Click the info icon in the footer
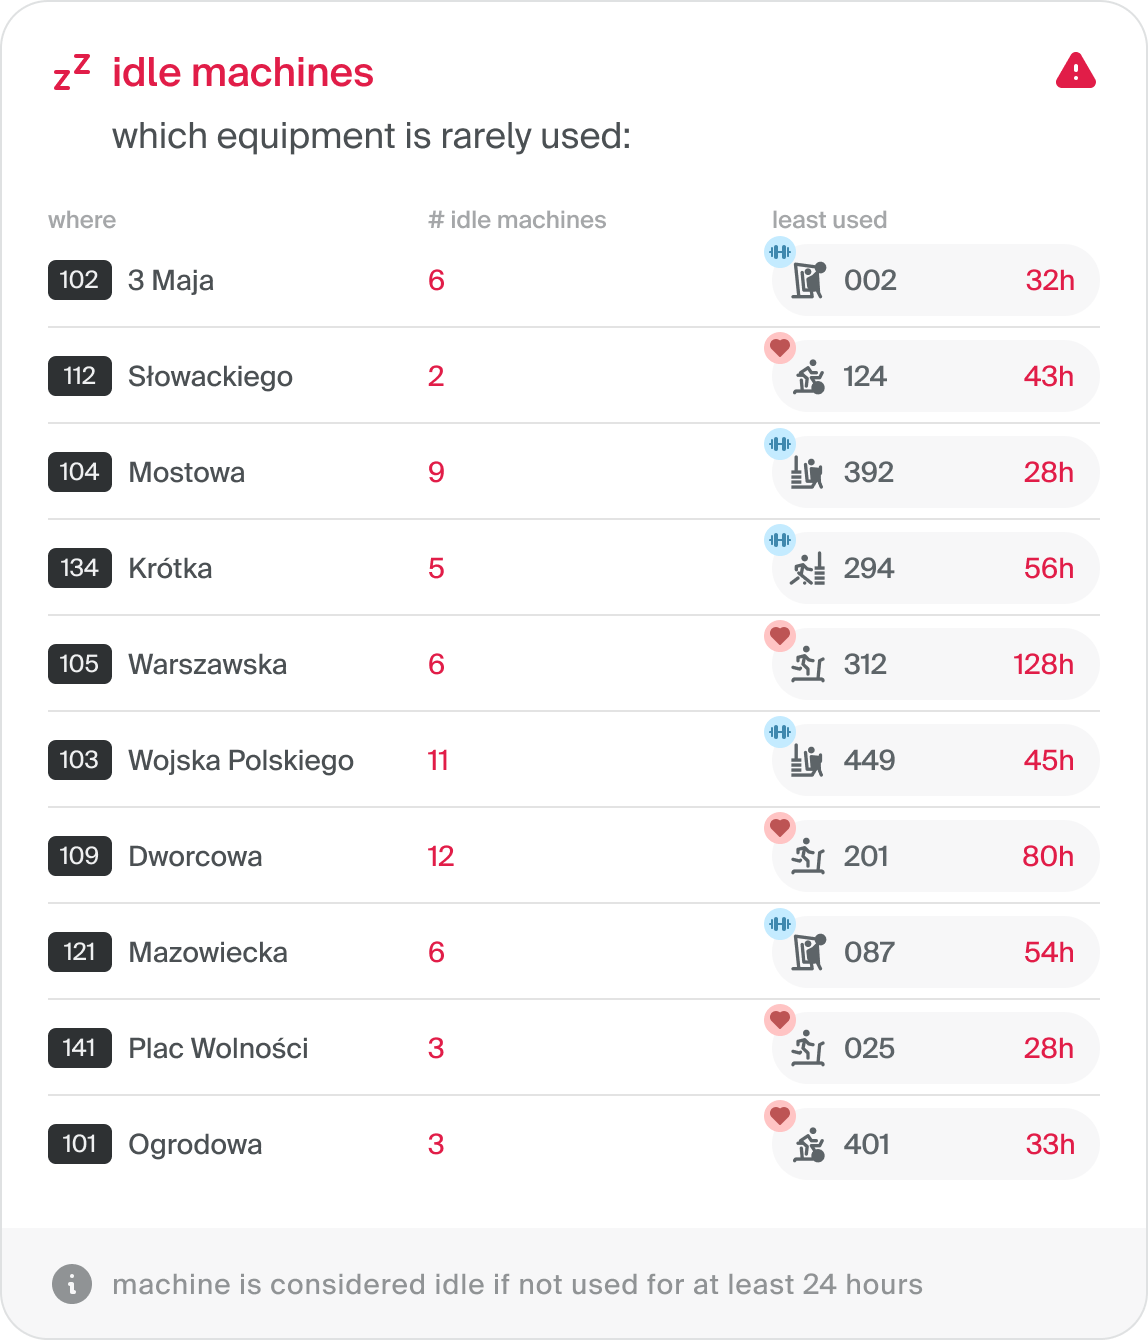The height and width of the screenshot is (1340, 1148). click(72, 1284)
